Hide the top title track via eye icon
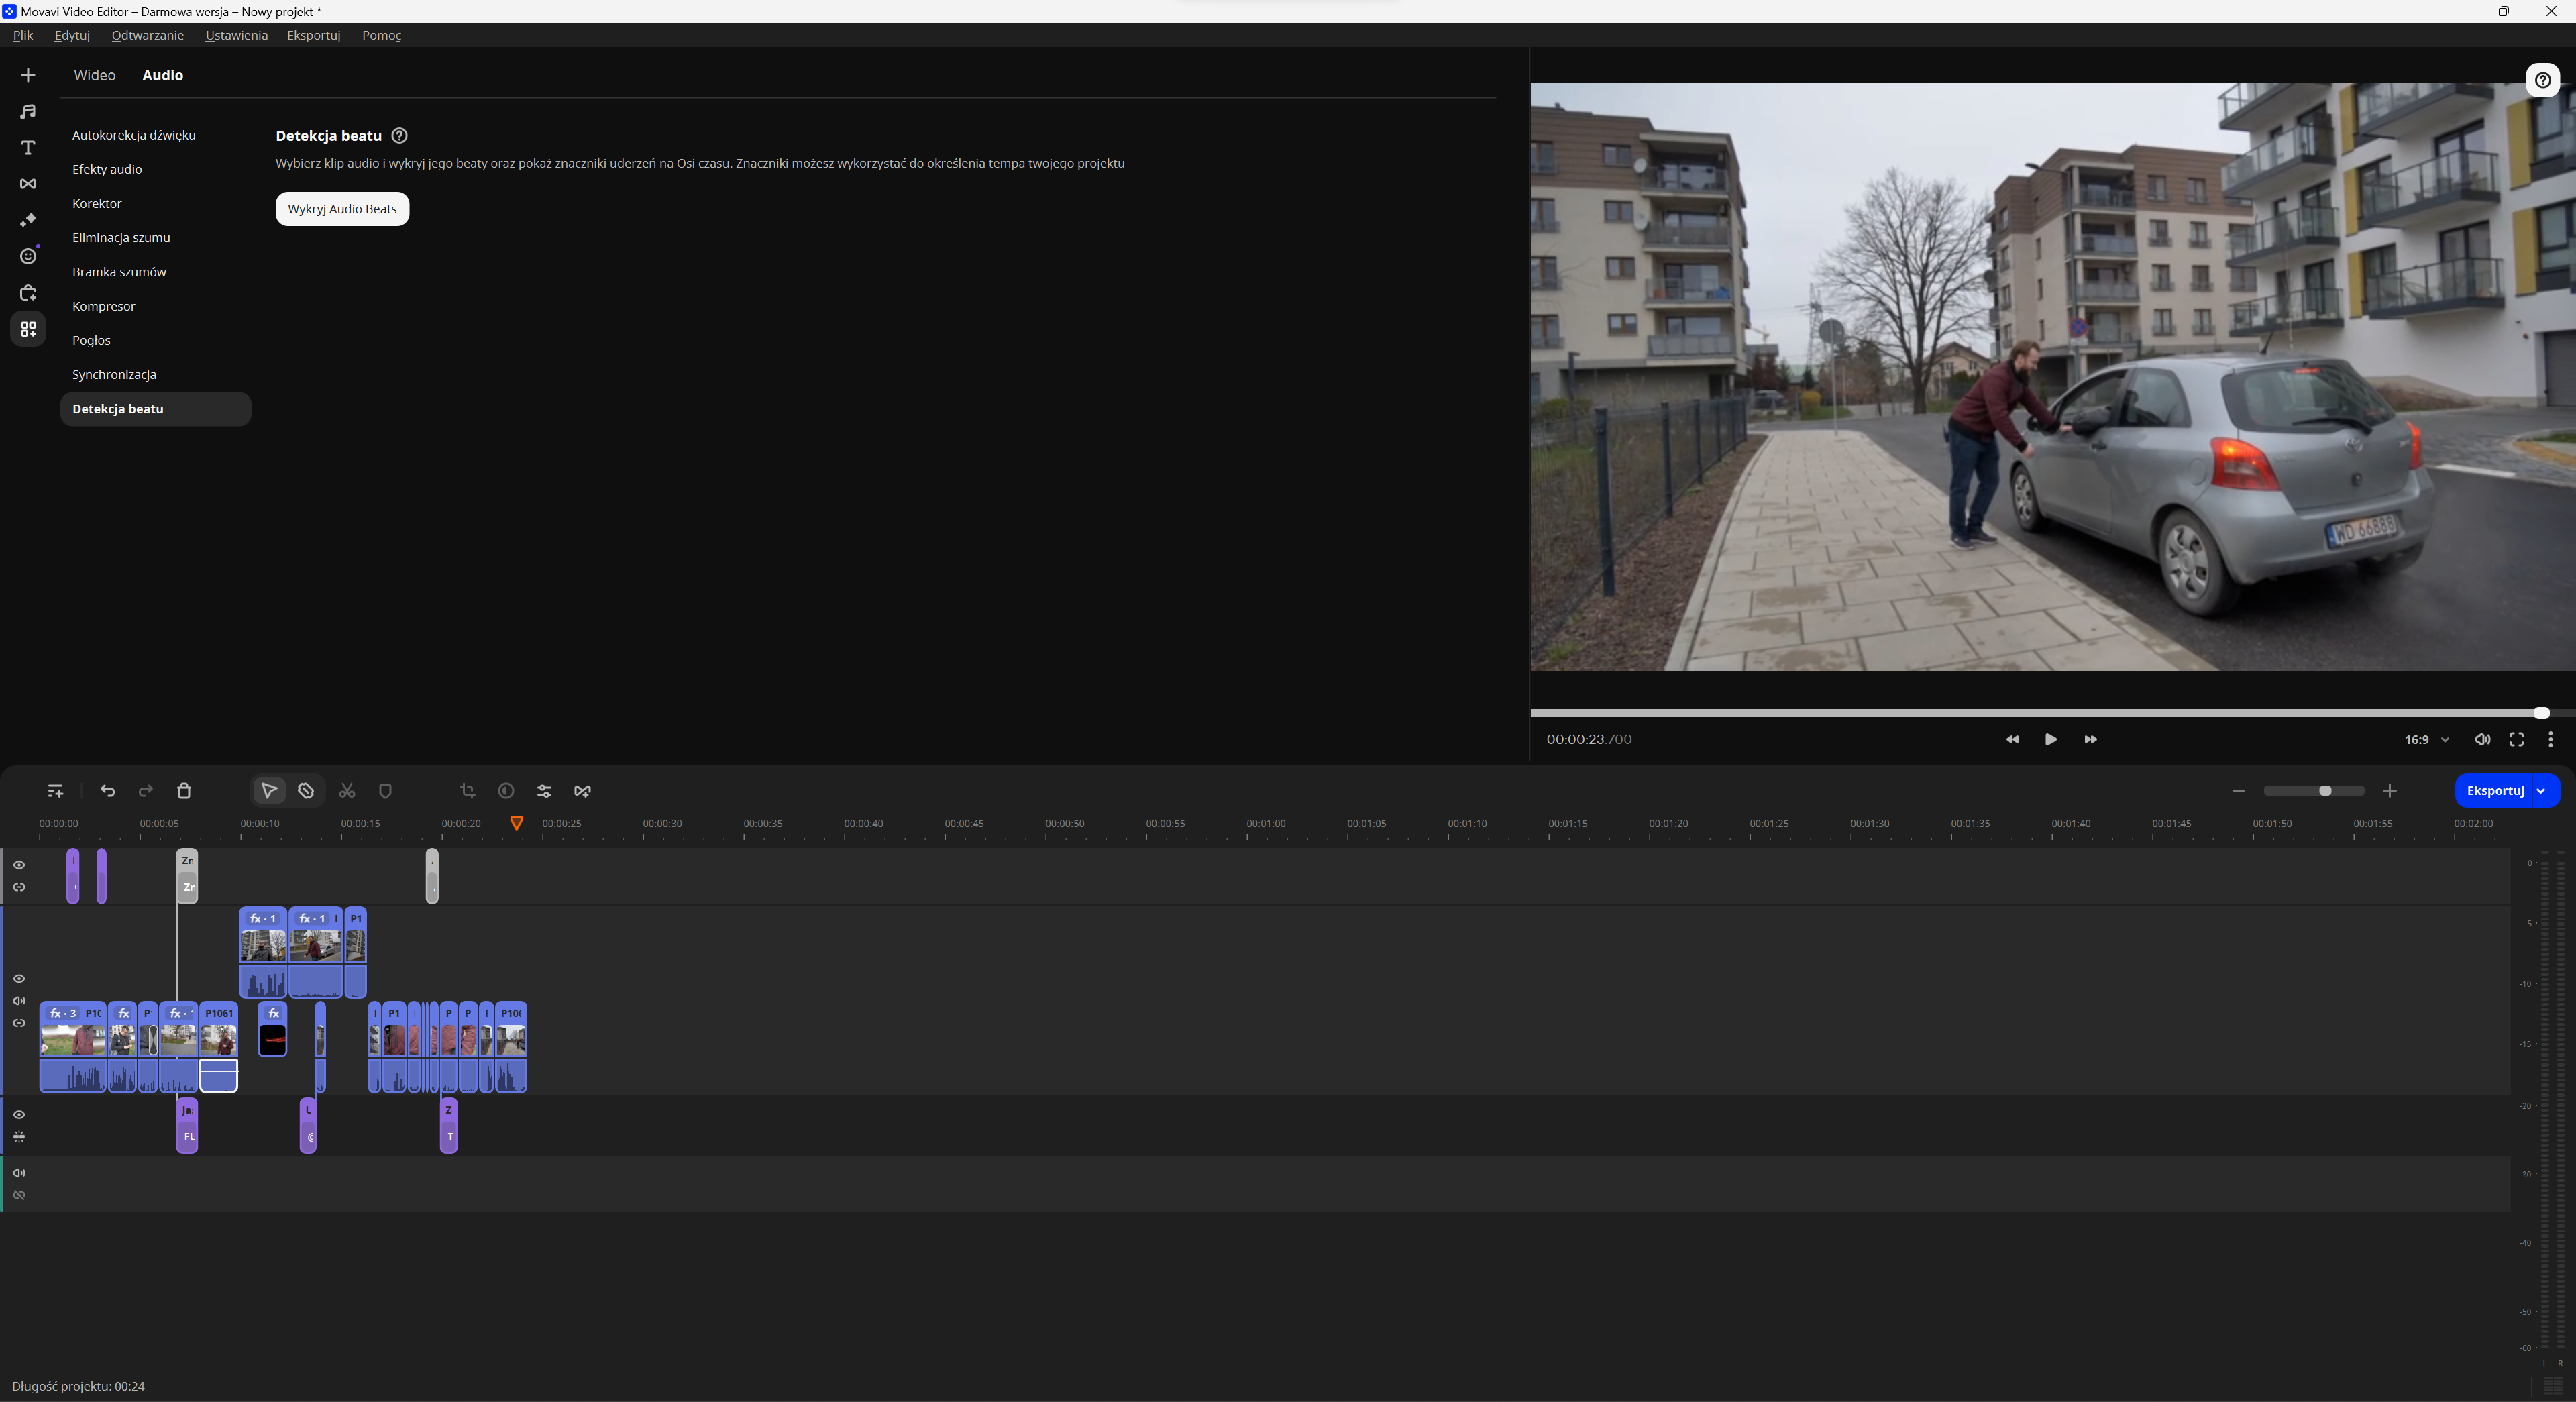The width and height of the screenshot is (2576, 1402). pyautogui.click(x=19, y=865)
